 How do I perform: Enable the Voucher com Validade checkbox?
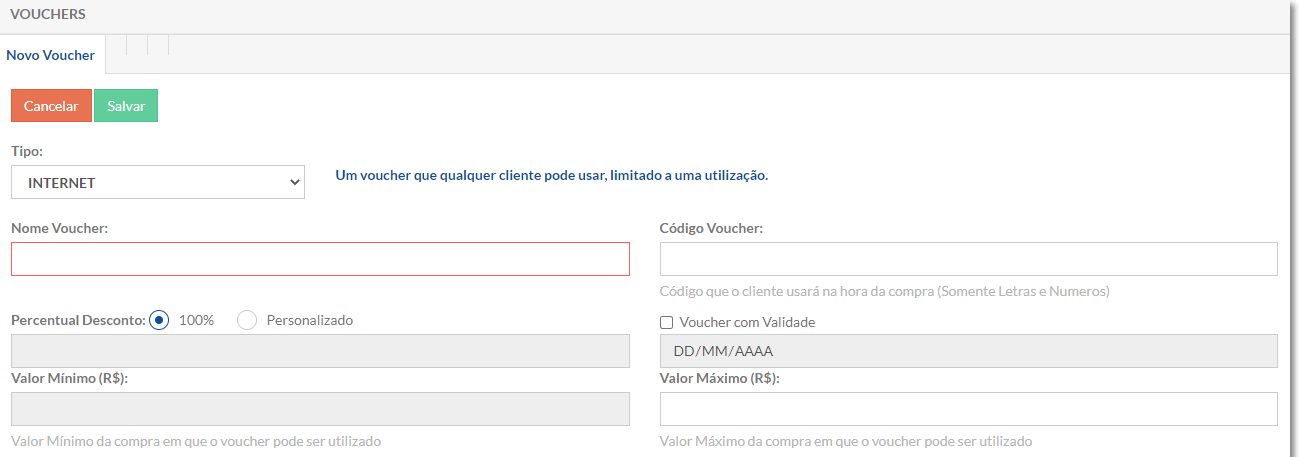(x=667, y=323)
